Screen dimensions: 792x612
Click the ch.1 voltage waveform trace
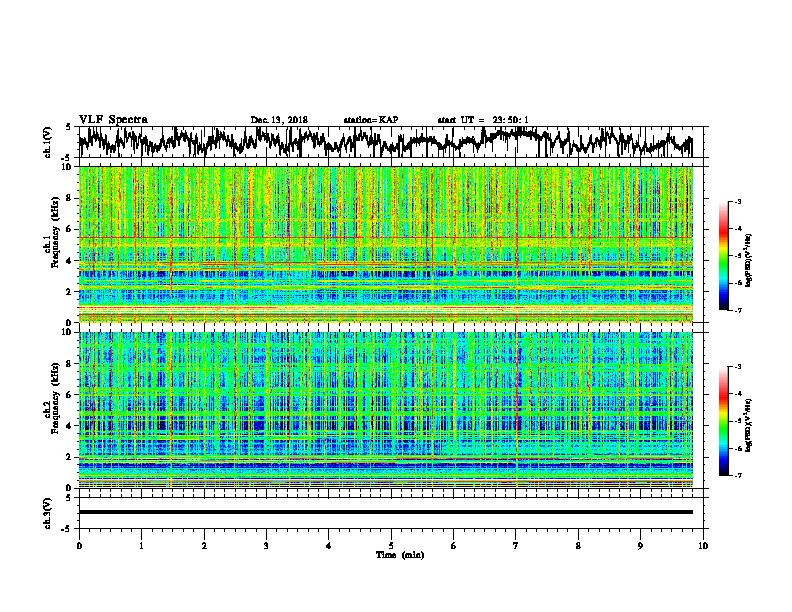pyautogui.click(x=385, y=142)
